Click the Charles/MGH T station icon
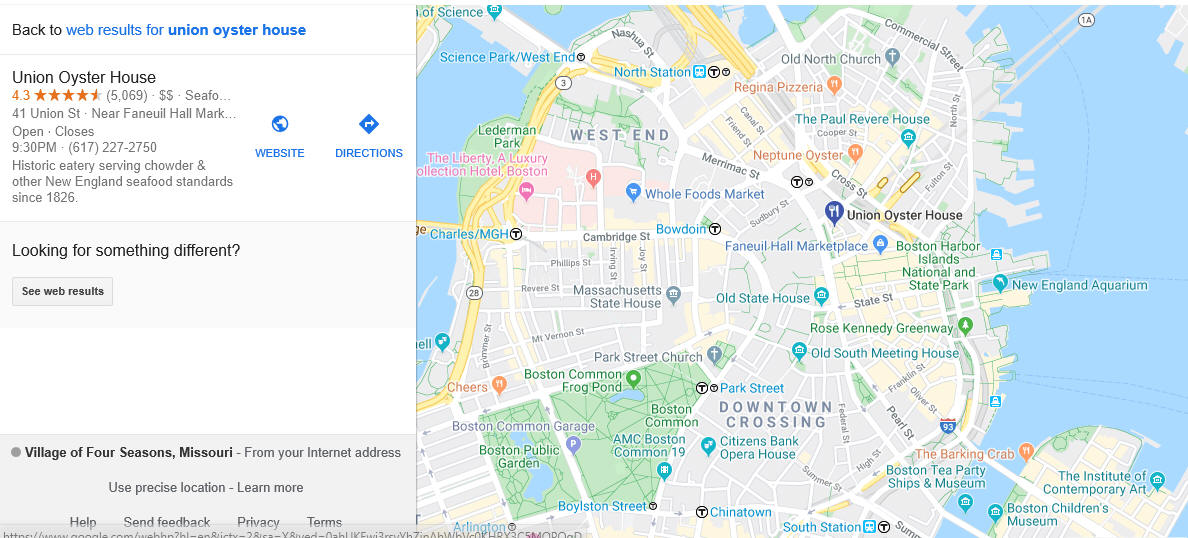1188x538 pixels. click(x=516, y=234)
